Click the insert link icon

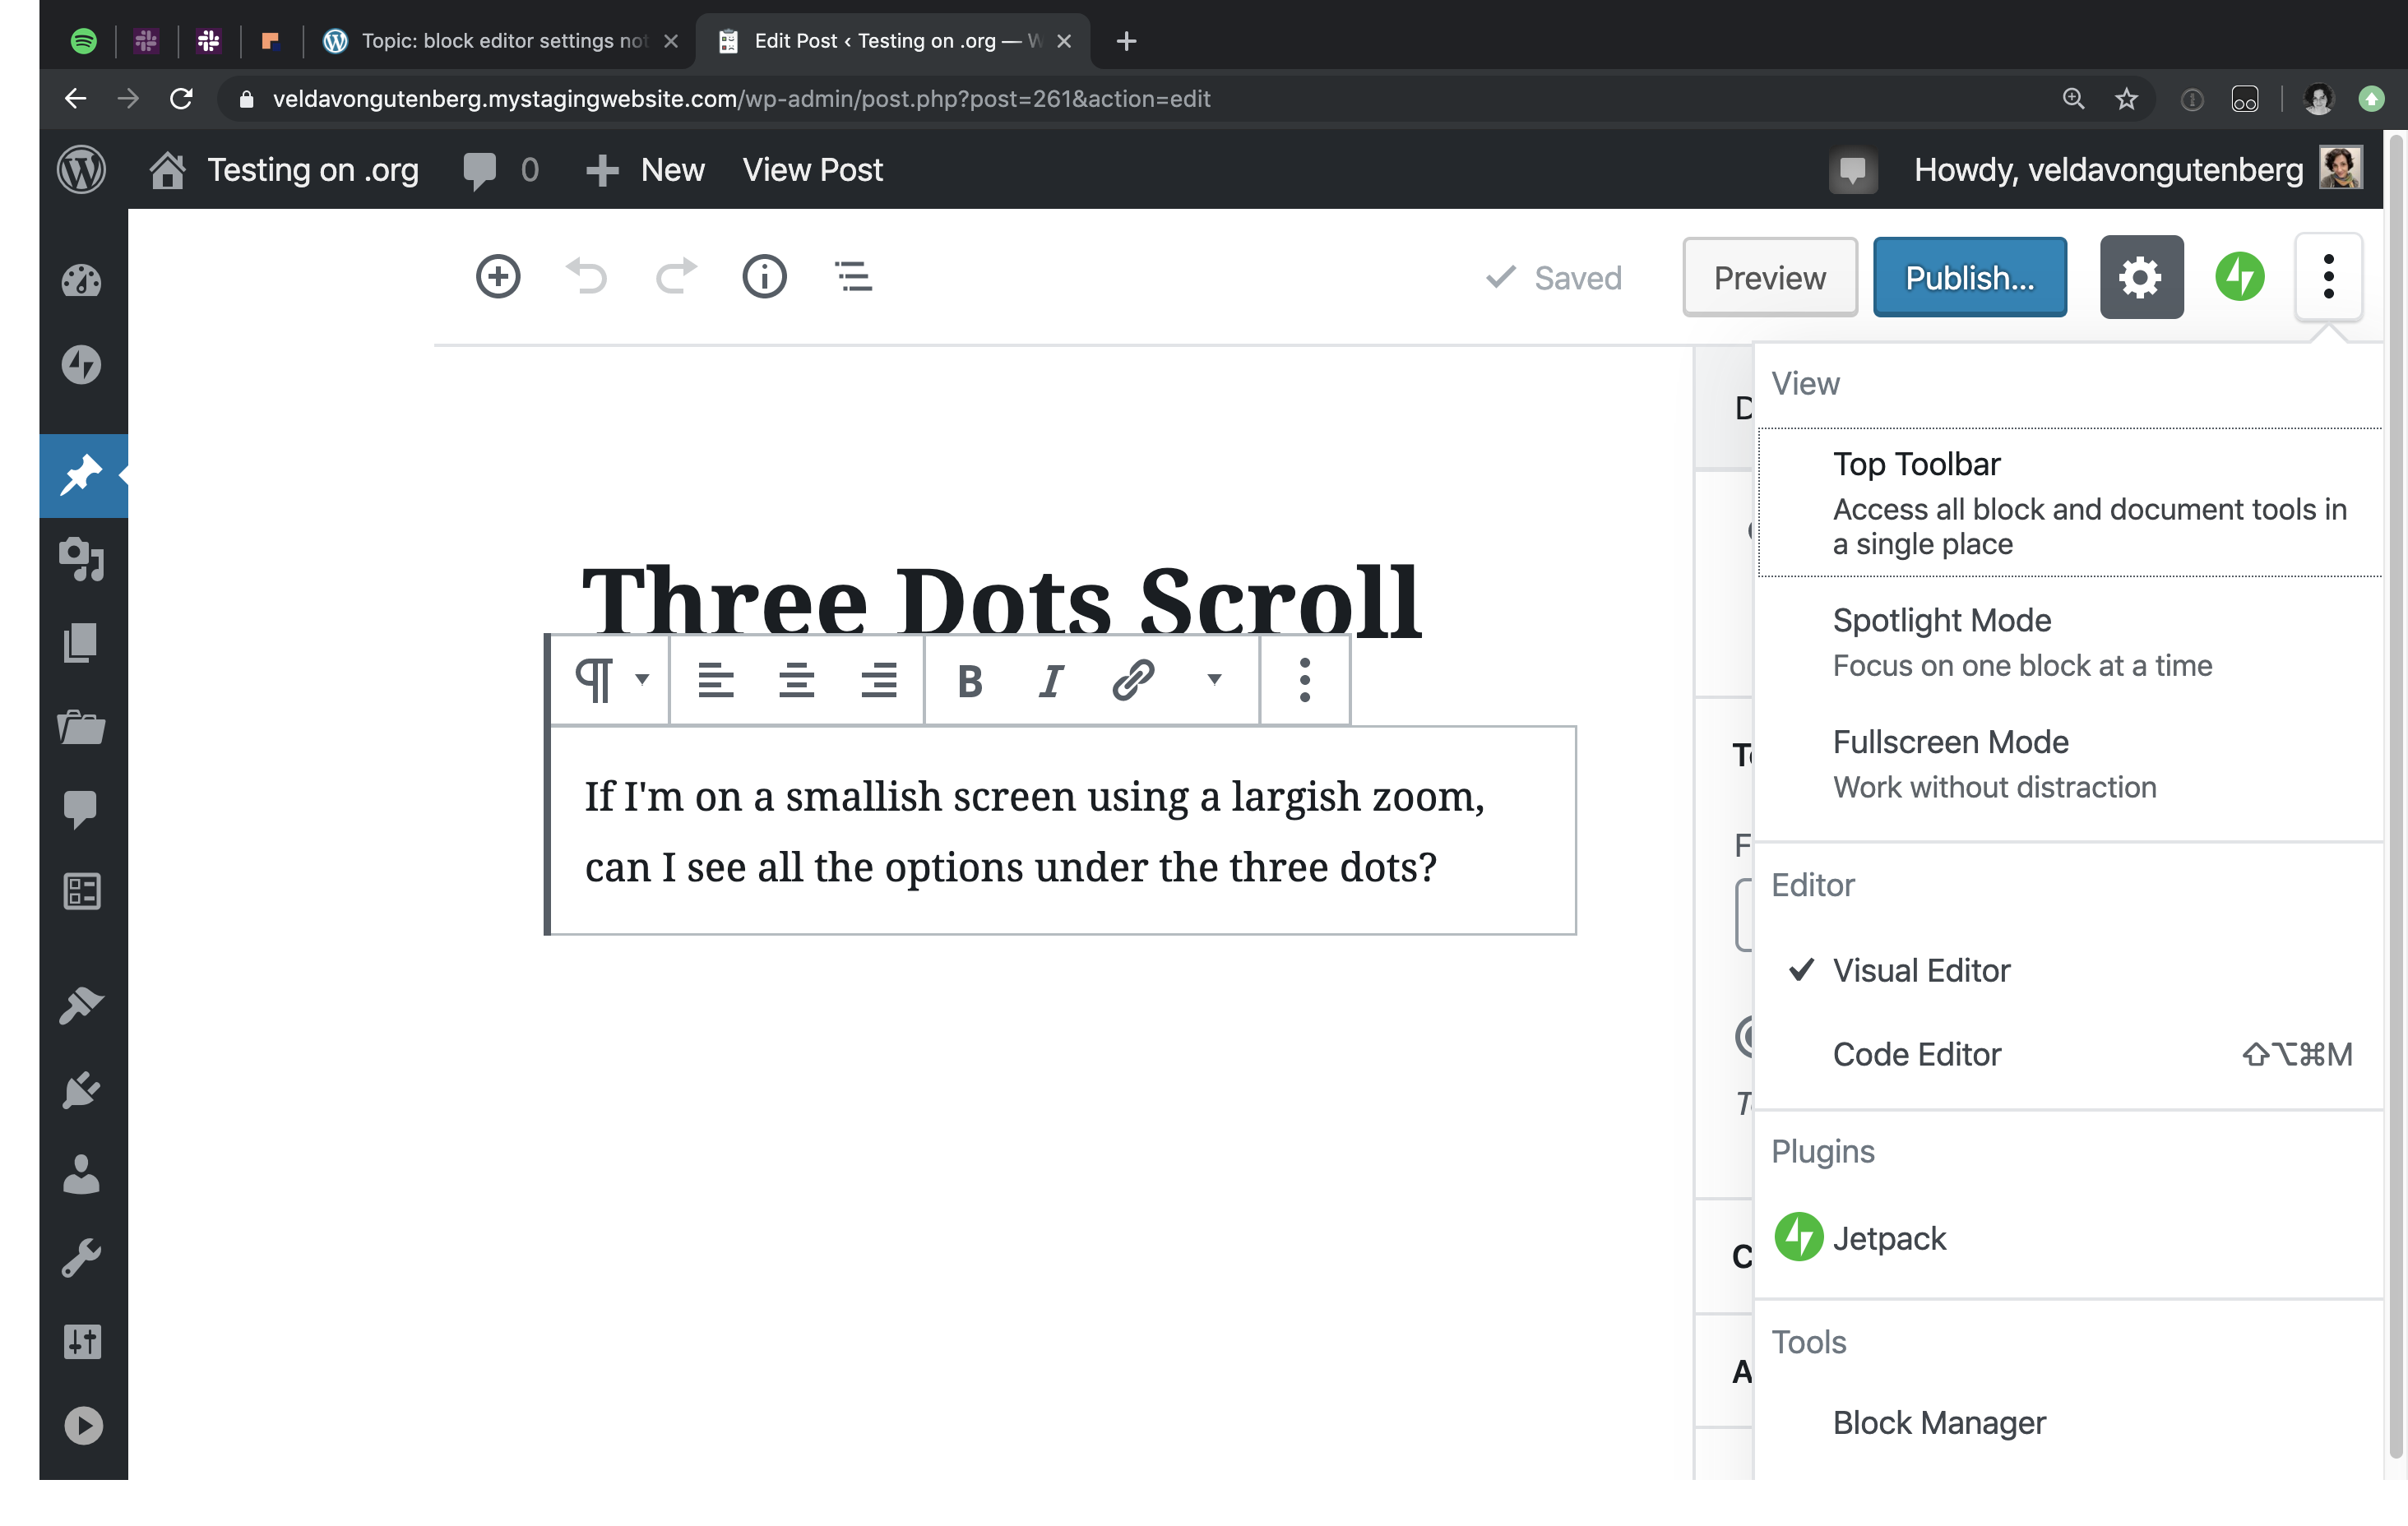(1133, 681)
